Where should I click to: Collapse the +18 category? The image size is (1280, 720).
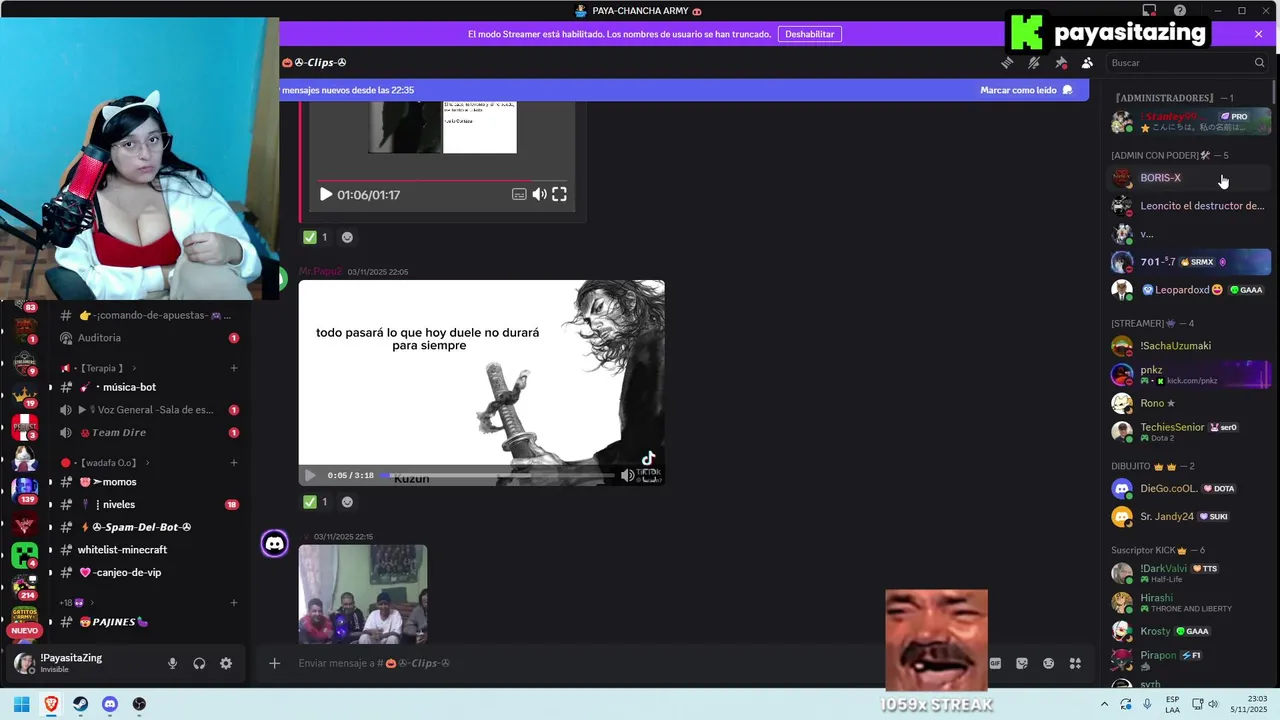(76, 602)
